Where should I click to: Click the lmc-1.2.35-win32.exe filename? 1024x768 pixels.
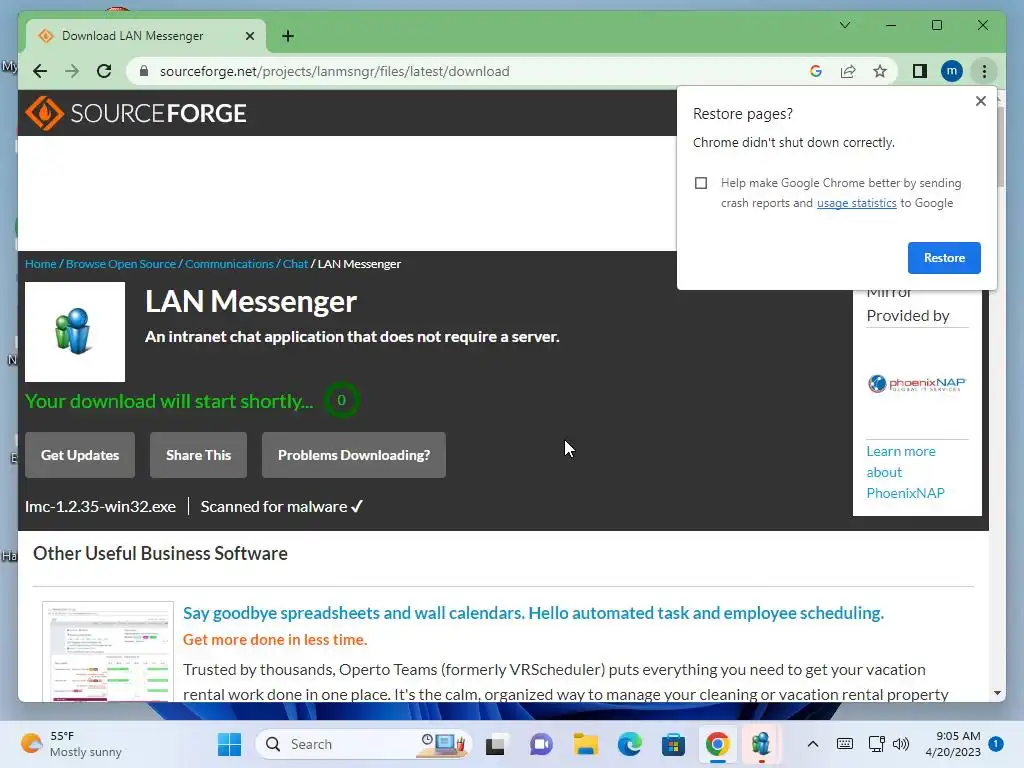pyautogui.click(x=100, y=507)
